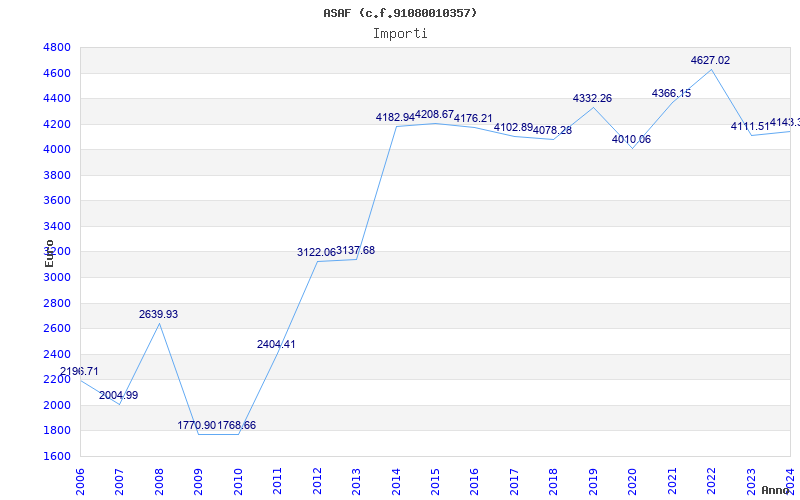Screen dimensions: 800x500
Task: Click x-axis year 2007
Action: click(x=119, y=482)
